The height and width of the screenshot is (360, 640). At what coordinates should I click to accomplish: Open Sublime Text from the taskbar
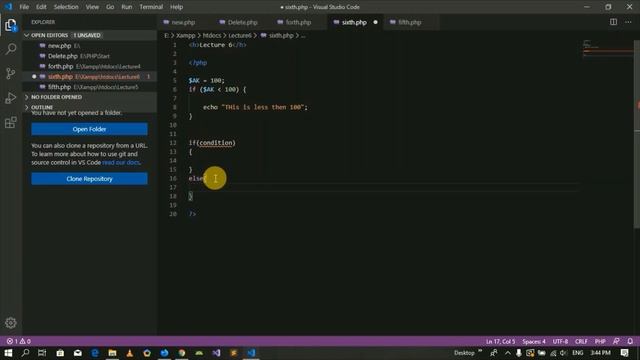coord(233,353)
